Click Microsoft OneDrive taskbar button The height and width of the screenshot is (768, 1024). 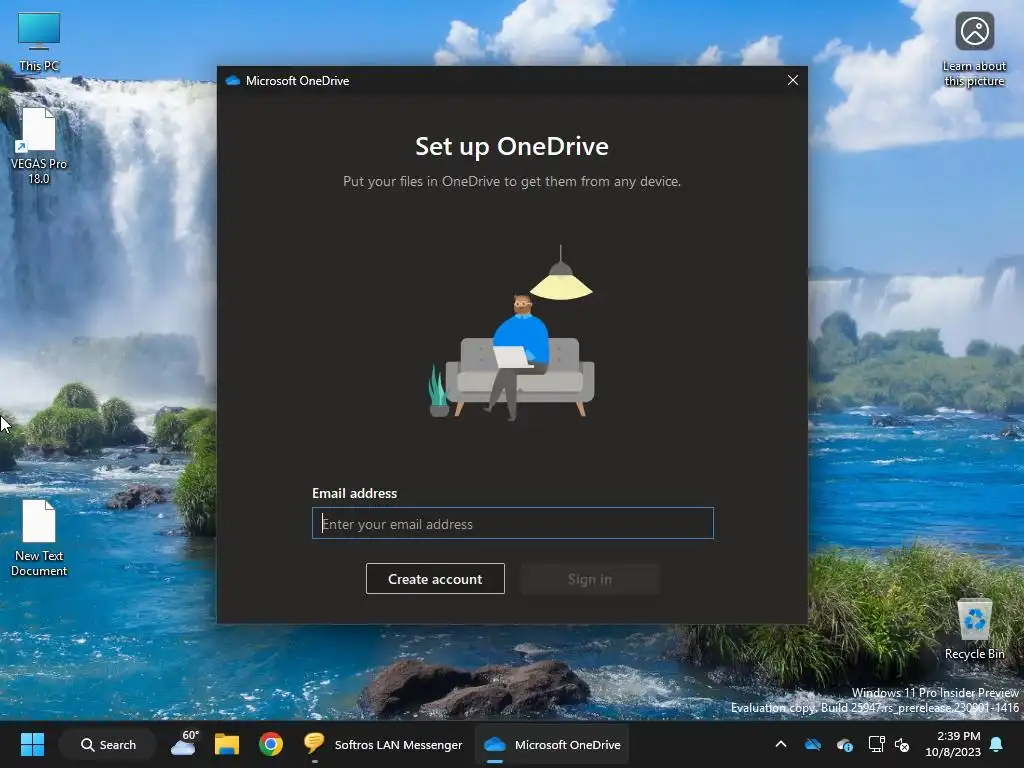pyautogui.click(x=552, y=744)
